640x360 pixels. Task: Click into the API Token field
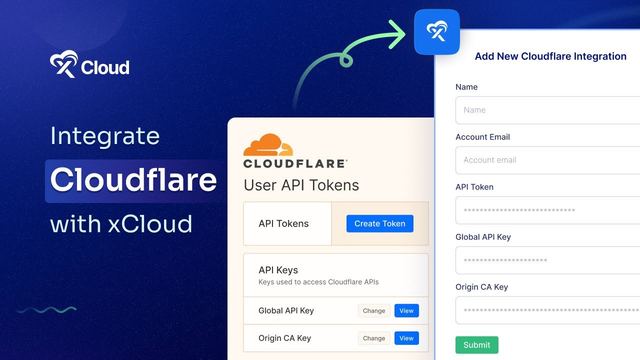click(x=548, y=210)
